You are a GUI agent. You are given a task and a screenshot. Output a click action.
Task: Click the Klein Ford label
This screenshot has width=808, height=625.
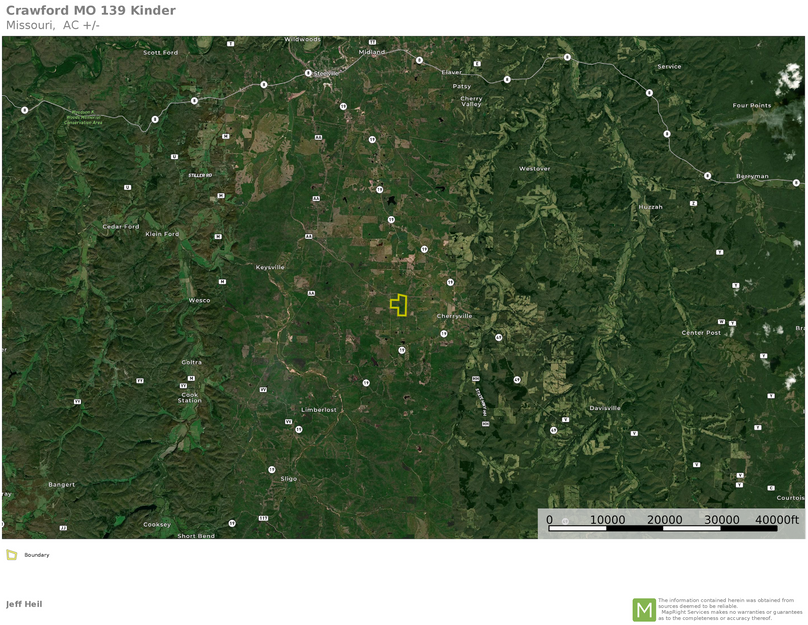click(x=162, y=233)
